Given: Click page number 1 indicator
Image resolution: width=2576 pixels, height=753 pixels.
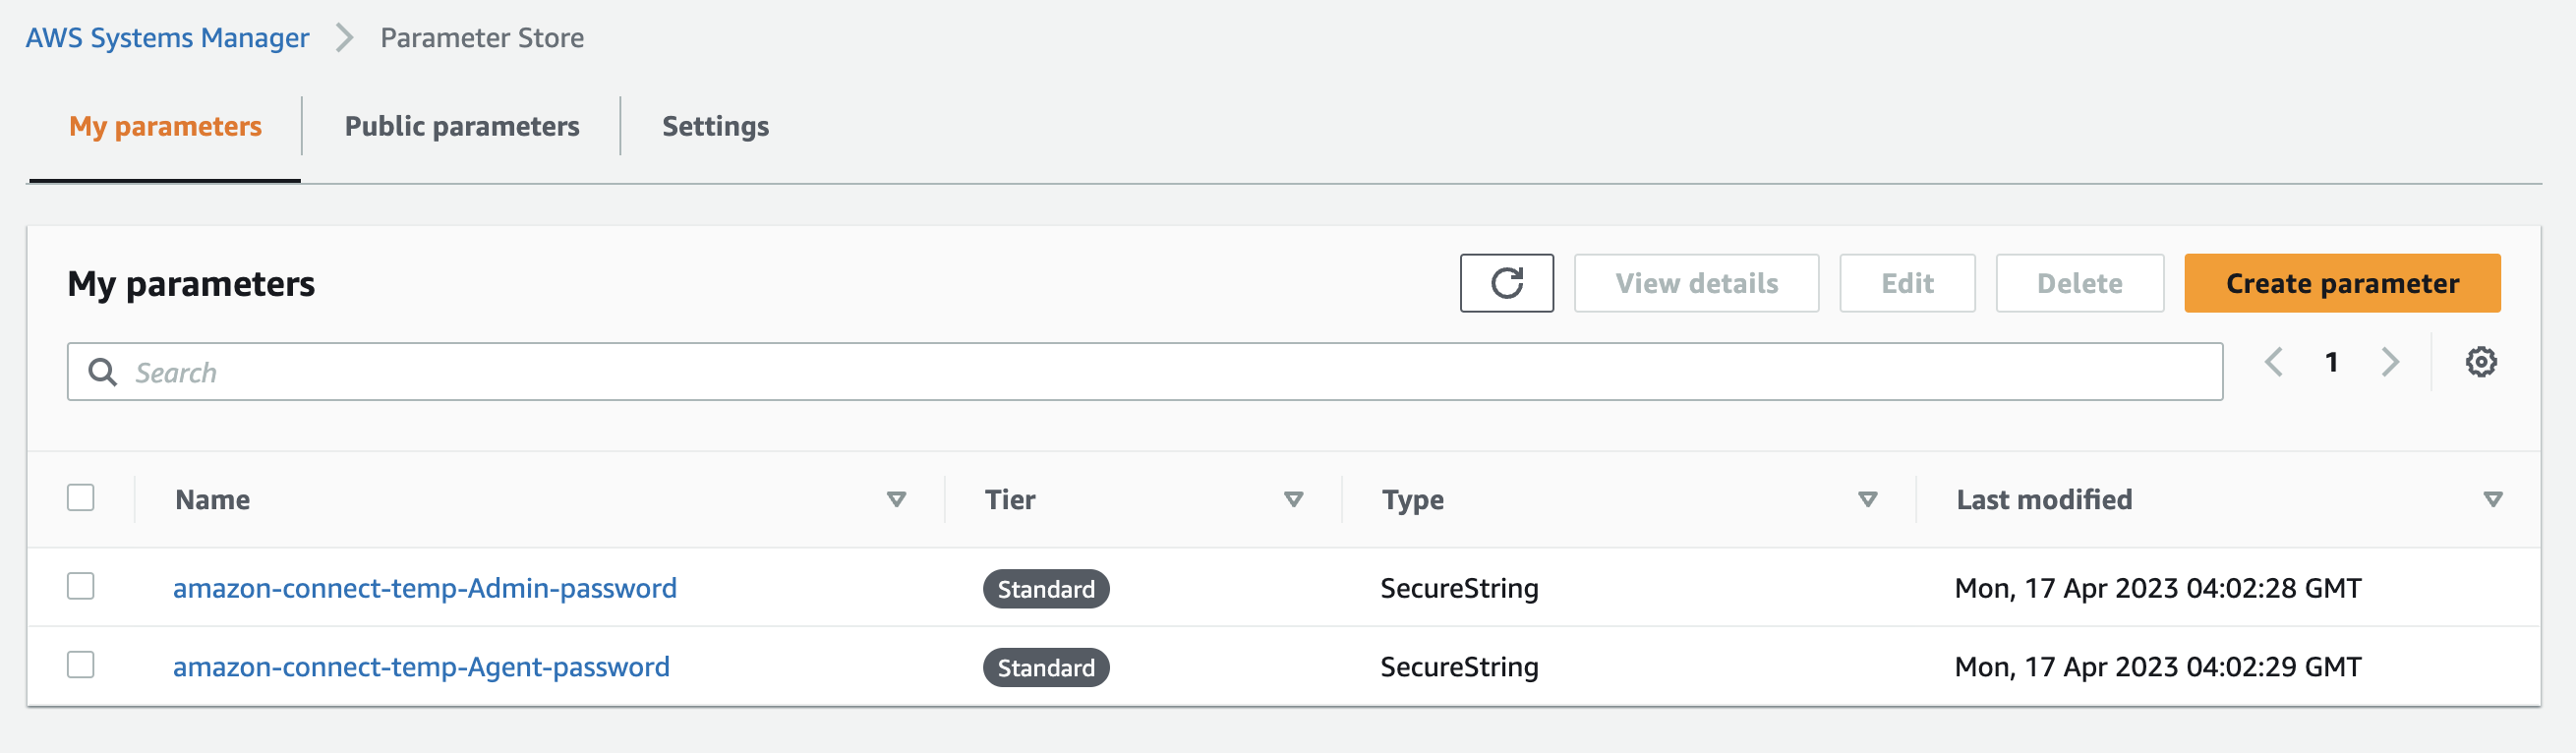Looking at the screenshot, I should [2331, 362].
